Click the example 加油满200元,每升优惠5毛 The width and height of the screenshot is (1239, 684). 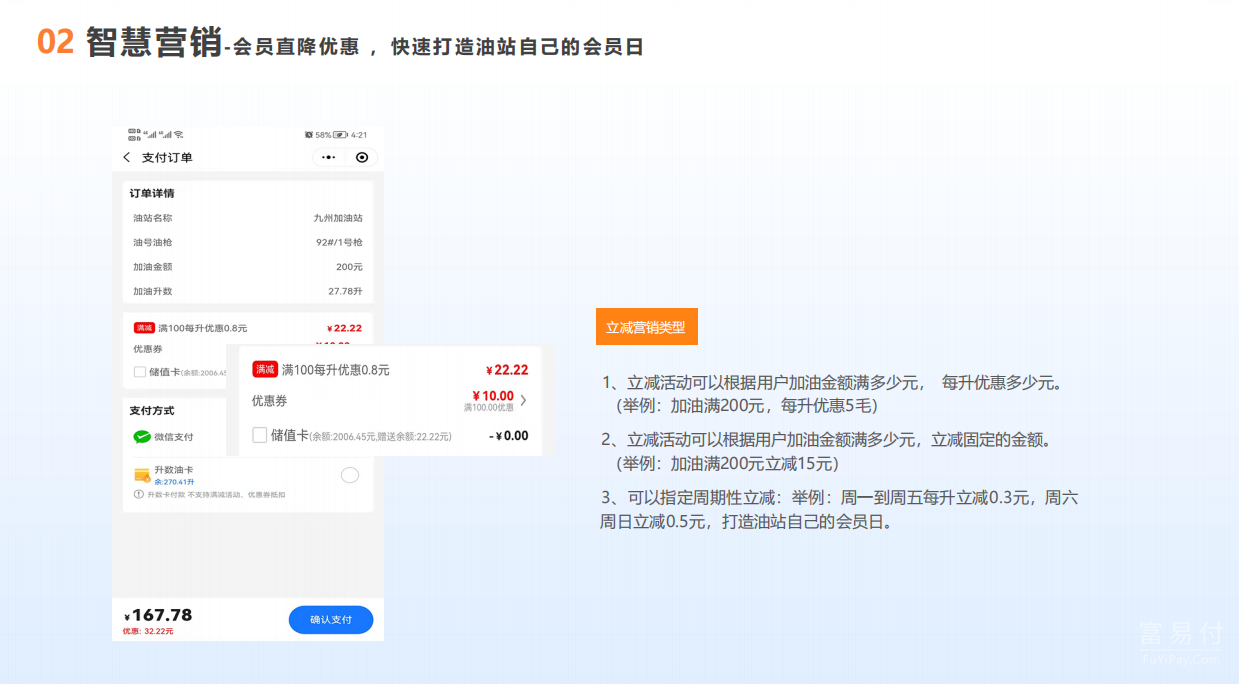(747, 406)
